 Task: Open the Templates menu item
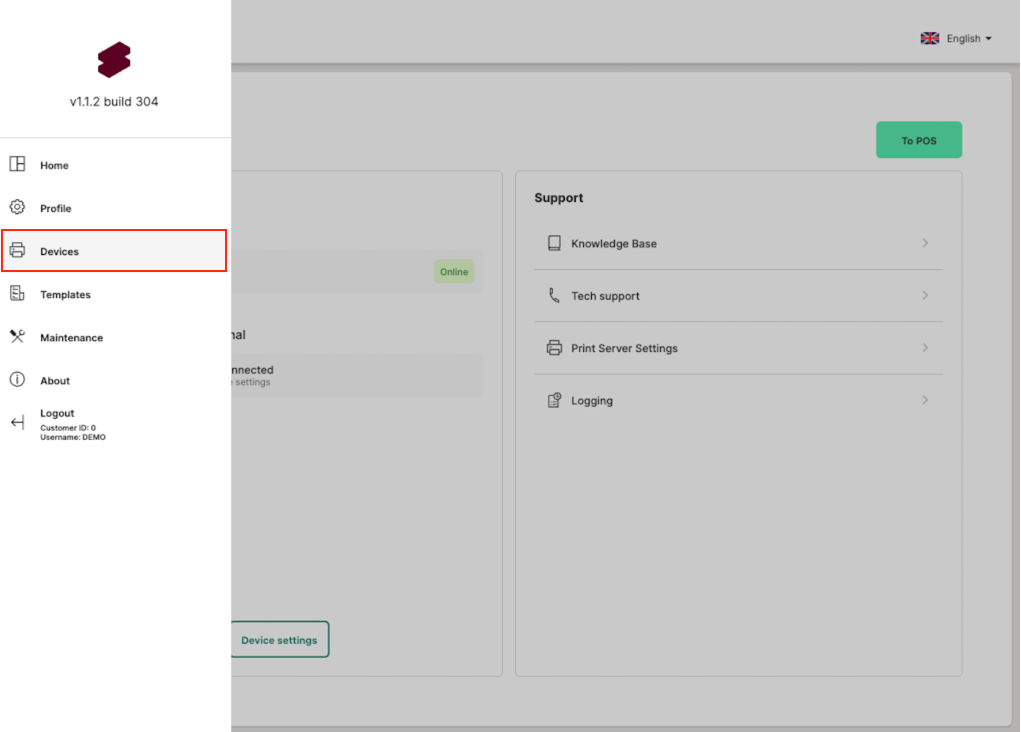click(x=65, y=295)
